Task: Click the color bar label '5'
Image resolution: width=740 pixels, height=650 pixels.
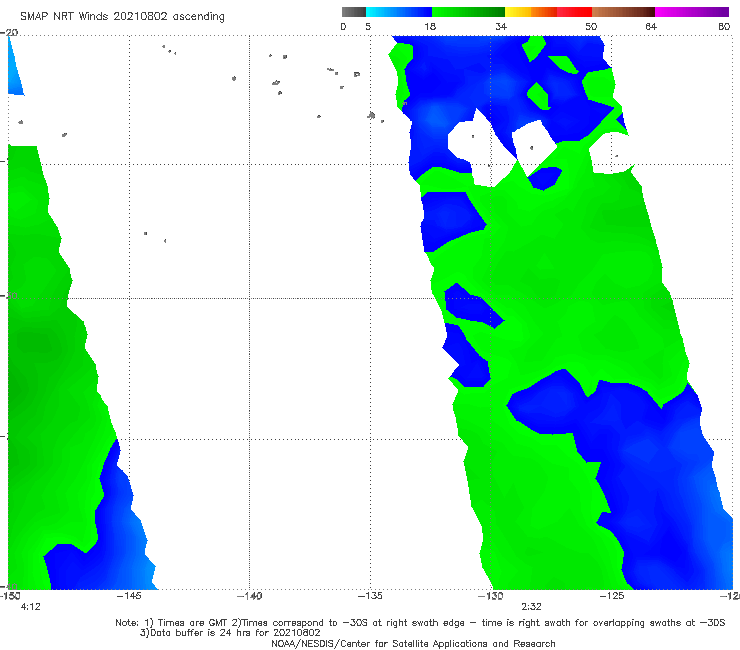Action: point(368,26)
